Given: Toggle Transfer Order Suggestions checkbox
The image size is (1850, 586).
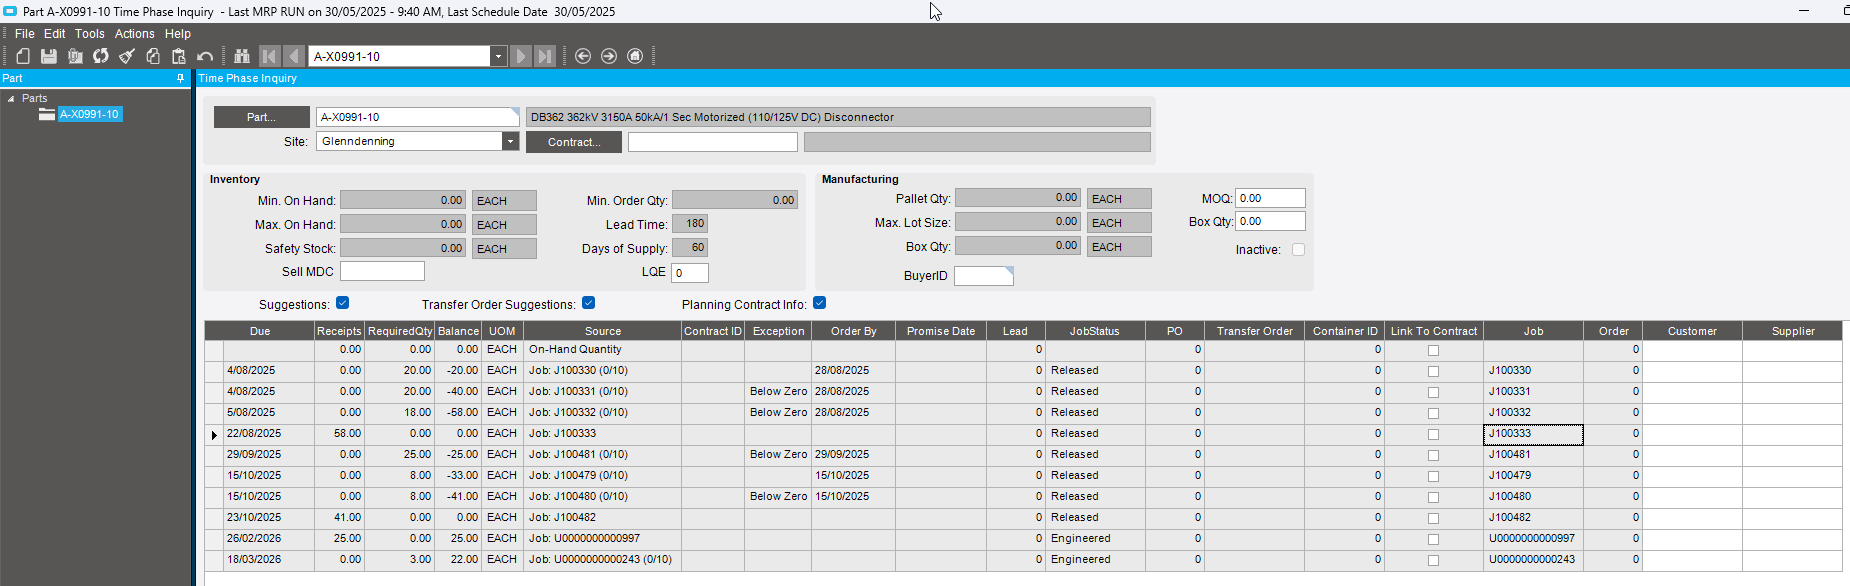Looking at the screenshot, I should pos(589,303).
